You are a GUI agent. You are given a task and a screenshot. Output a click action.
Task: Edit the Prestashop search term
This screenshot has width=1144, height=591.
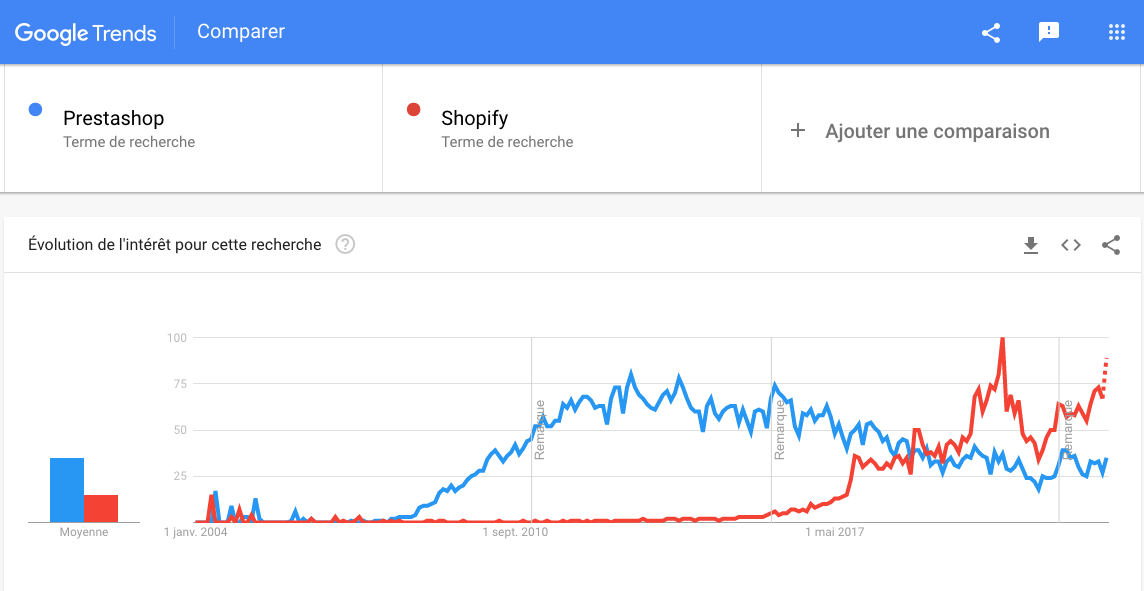(x=113, y=119)
